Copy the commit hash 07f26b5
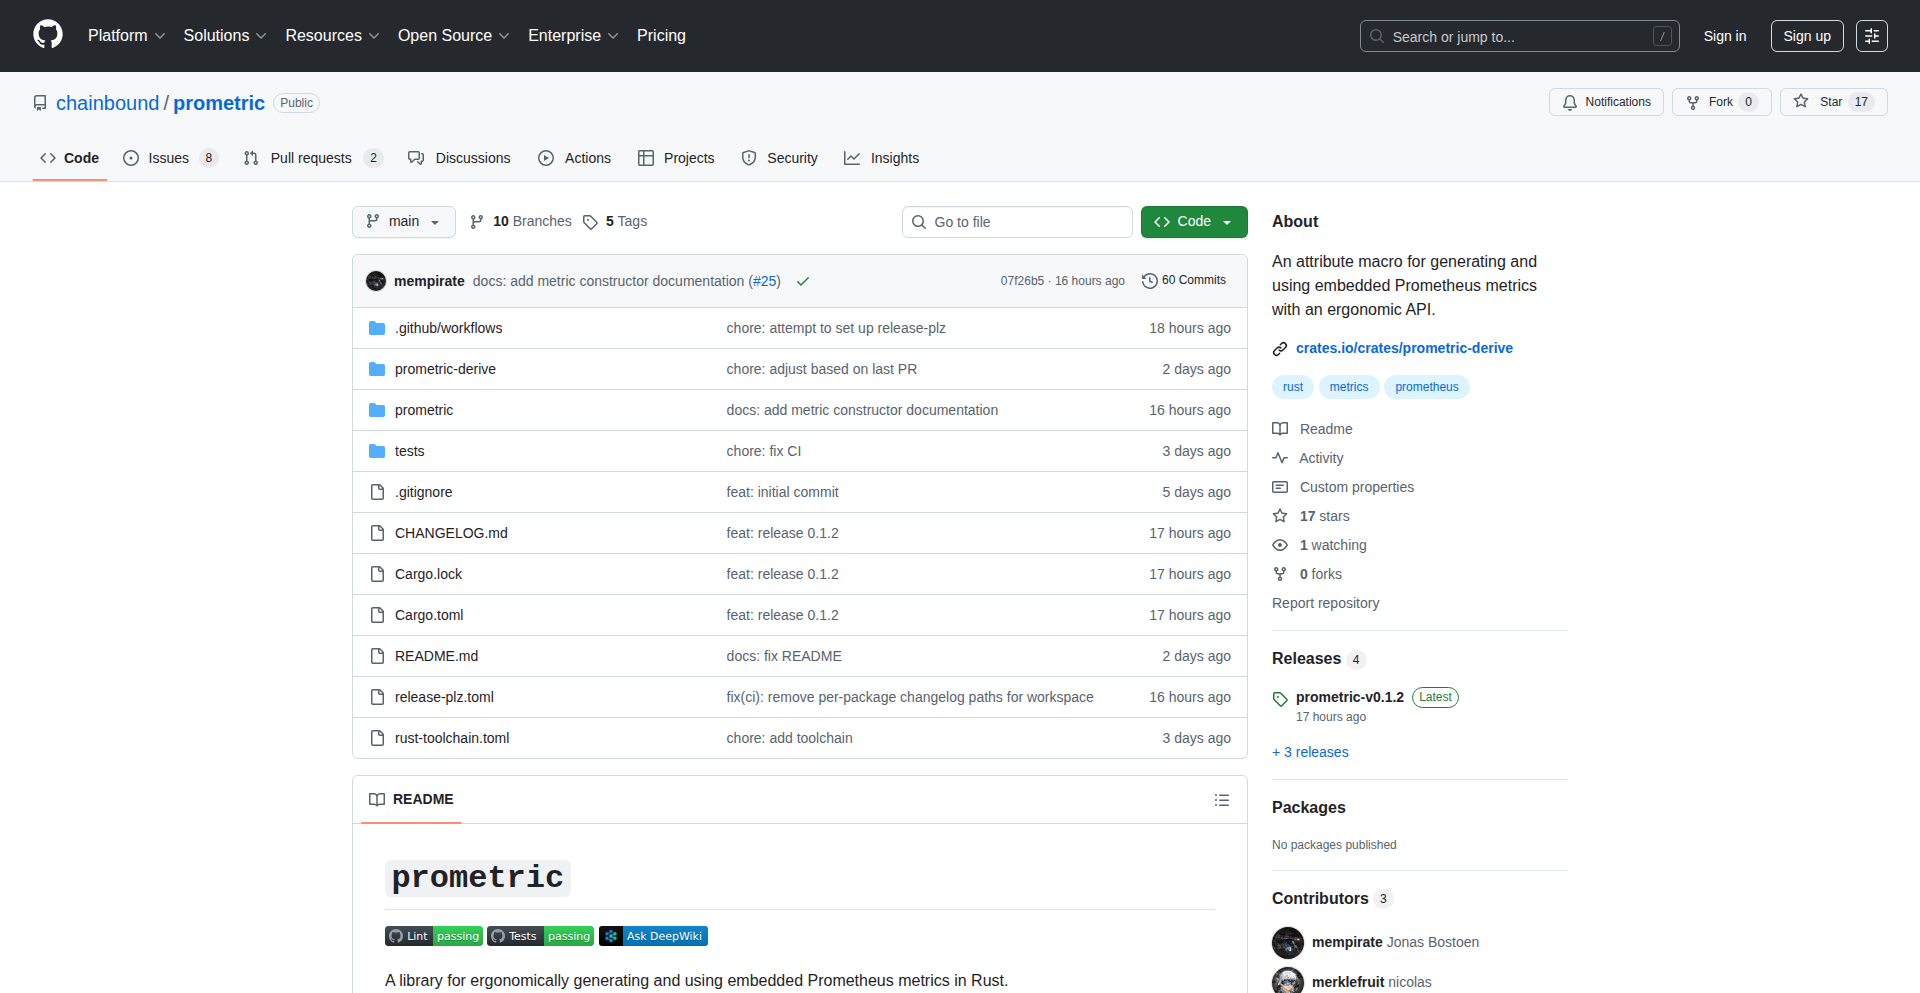Viewport: 1920px width, 993px height. 1022,281
